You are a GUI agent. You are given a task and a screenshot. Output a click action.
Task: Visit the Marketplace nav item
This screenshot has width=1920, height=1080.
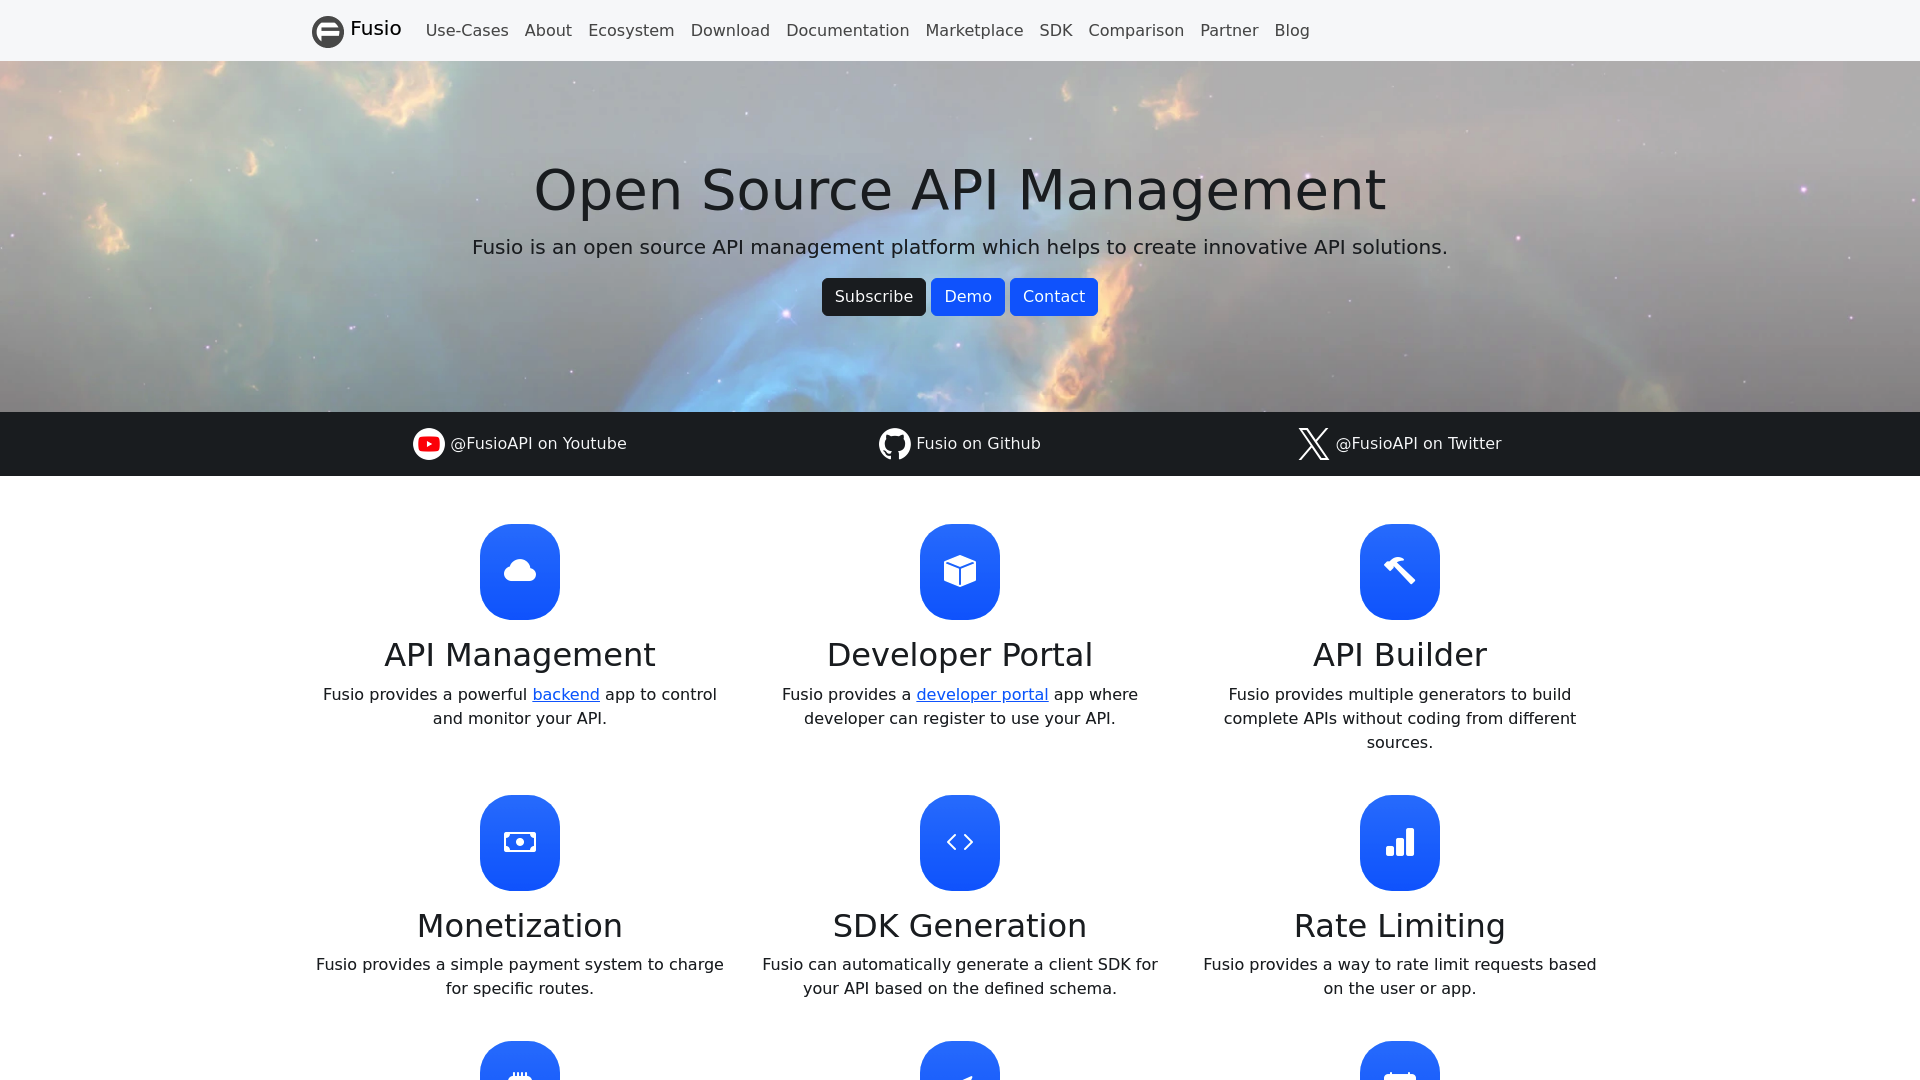point(974,31)
